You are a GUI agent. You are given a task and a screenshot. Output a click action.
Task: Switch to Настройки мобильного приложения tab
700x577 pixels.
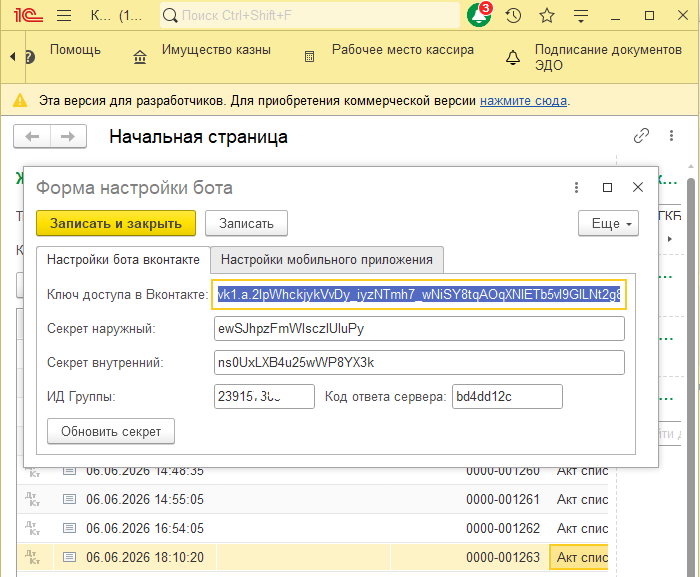327,259
